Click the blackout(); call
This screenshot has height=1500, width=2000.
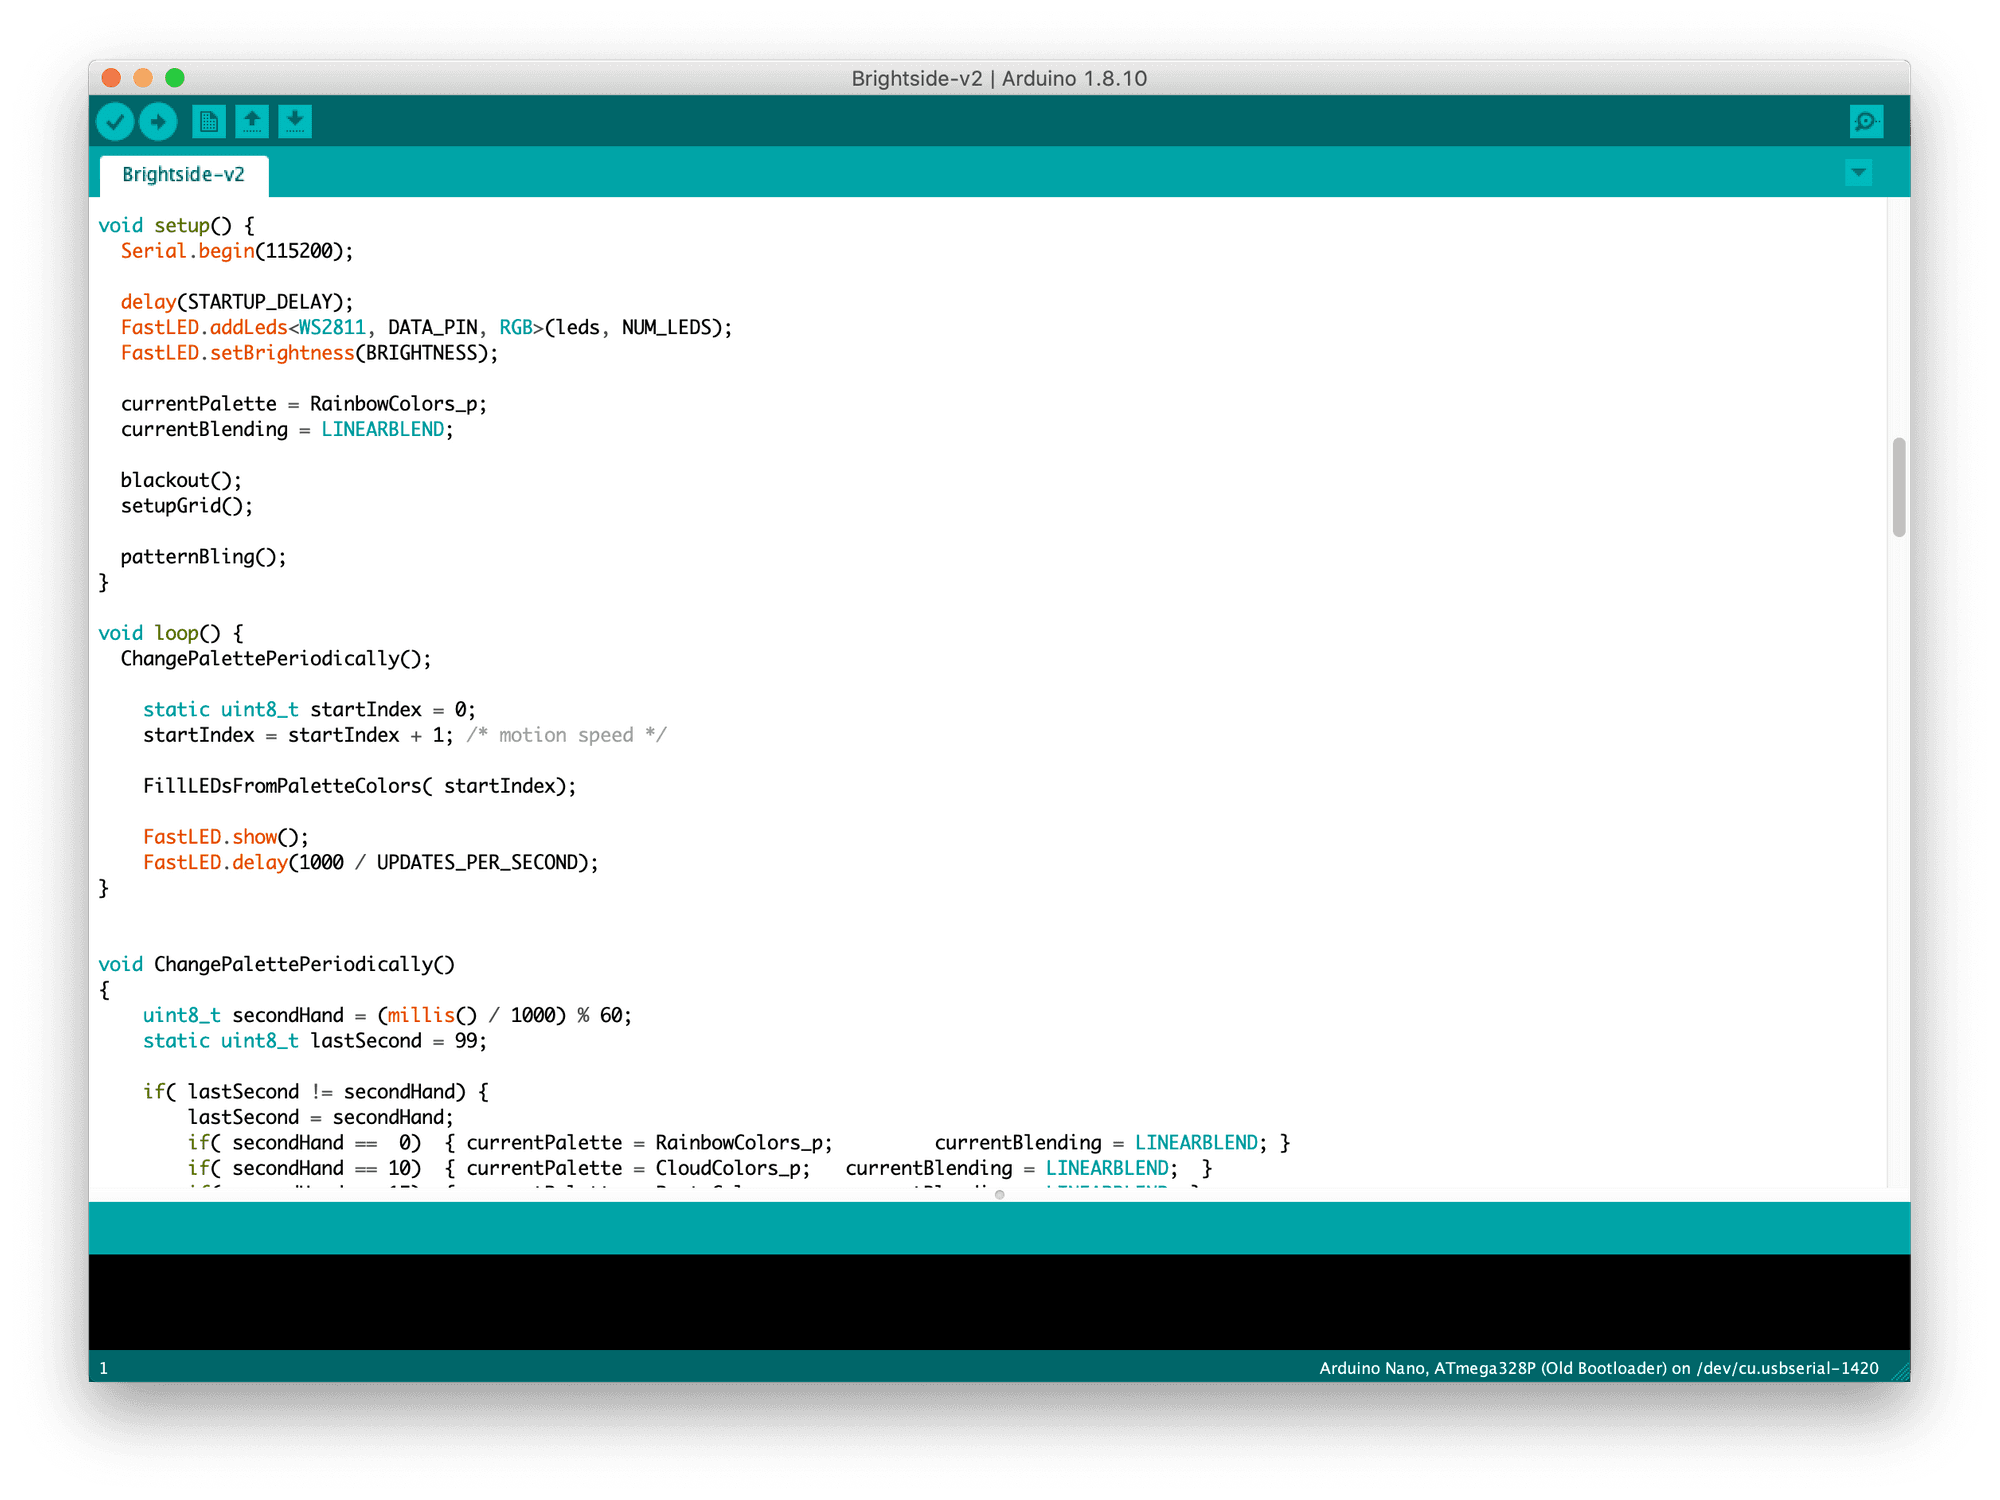(x=181, y=480)
